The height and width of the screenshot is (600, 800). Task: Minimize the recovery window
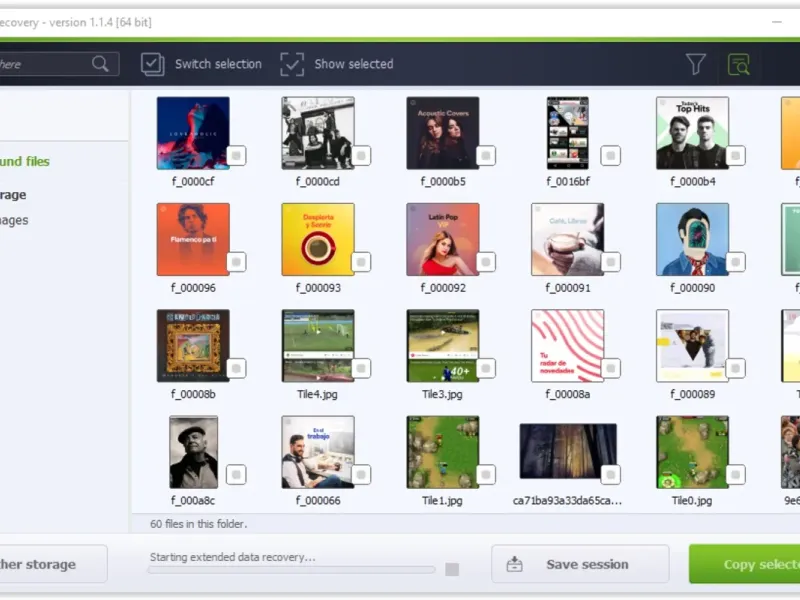[777, 22]
